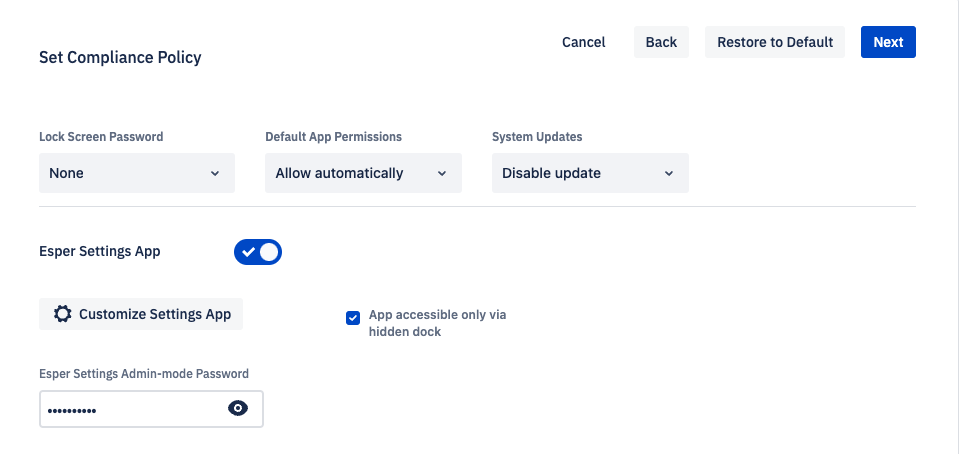This screenshot has height=454, width=961.
Task: Uncheck App accessible only via hidden dock
Action: pos(353,318)
